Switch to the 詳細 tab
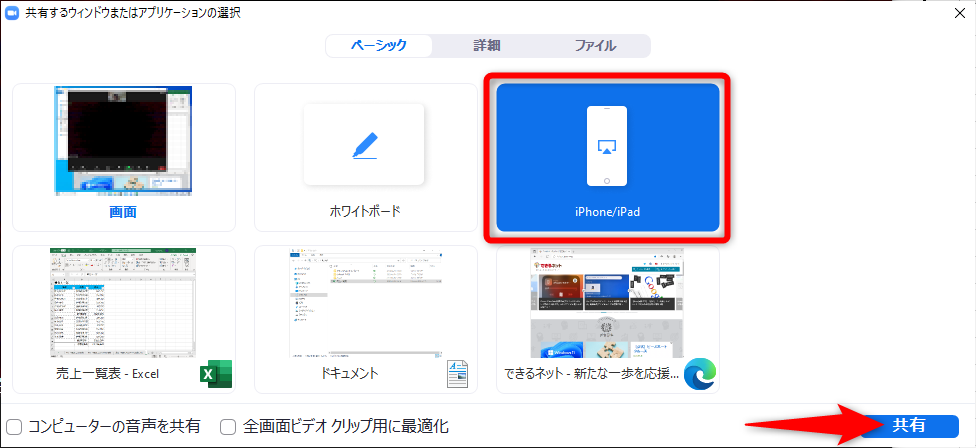The image size is (976, 448). (x=487, y=45)
